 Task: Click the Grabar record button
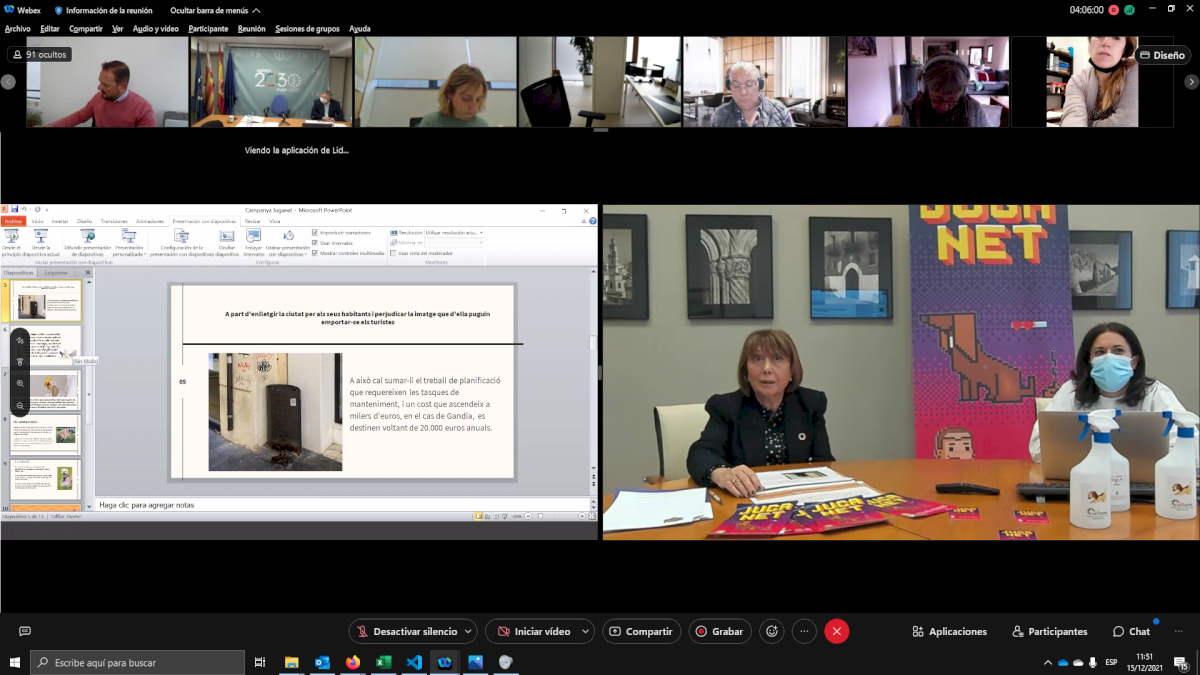719,631
